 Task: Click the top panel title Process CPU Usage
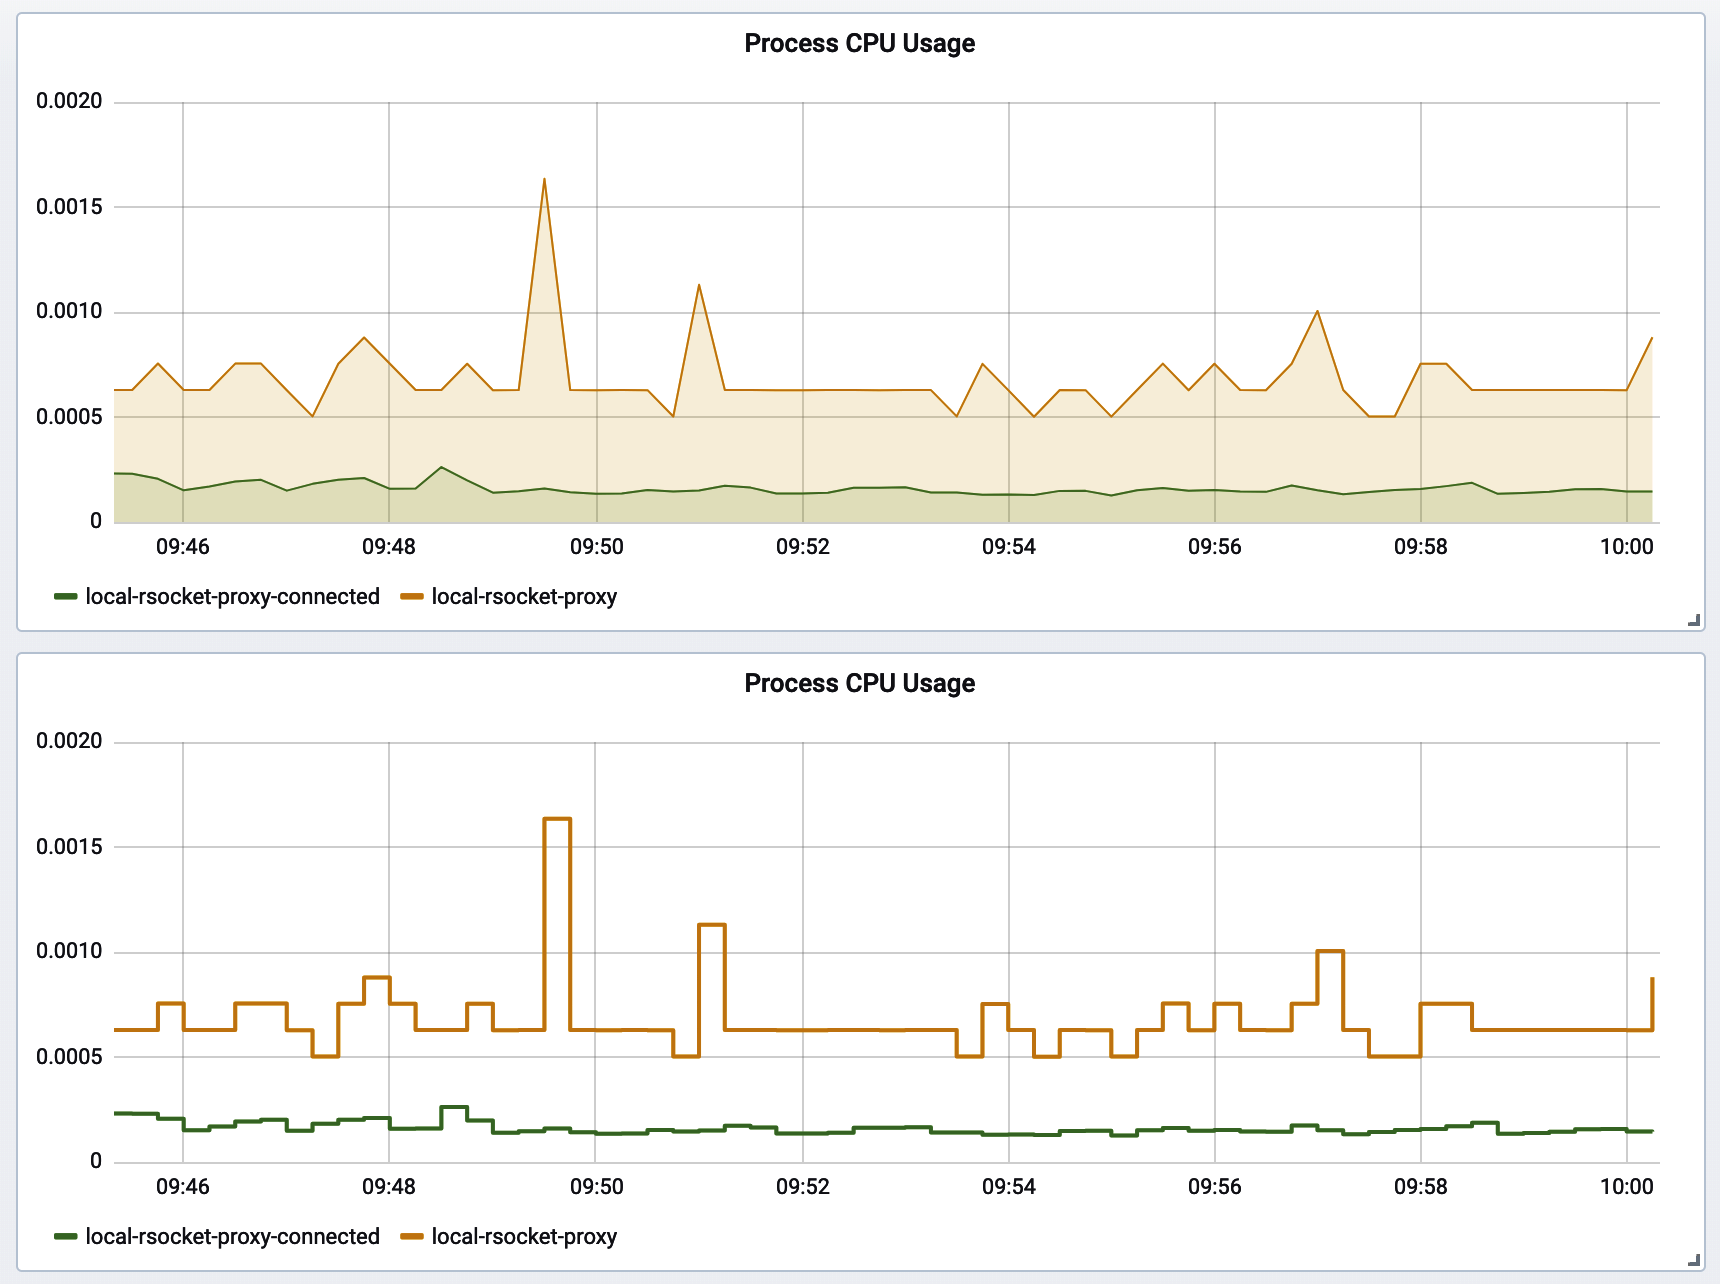[859, 43]
